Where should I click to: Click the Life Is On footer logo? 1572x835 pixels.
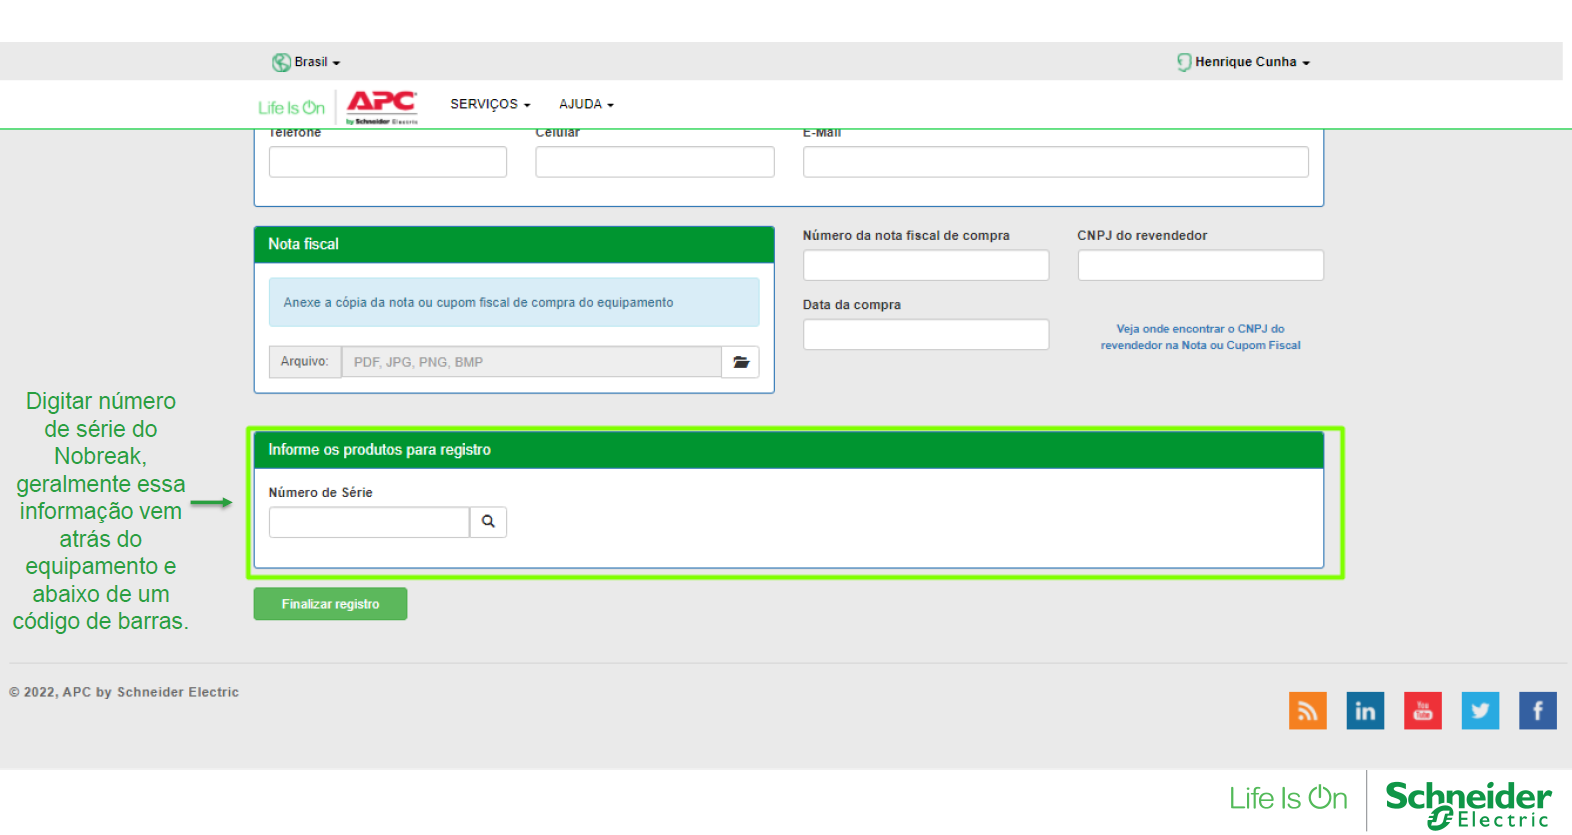point(1289,798)
